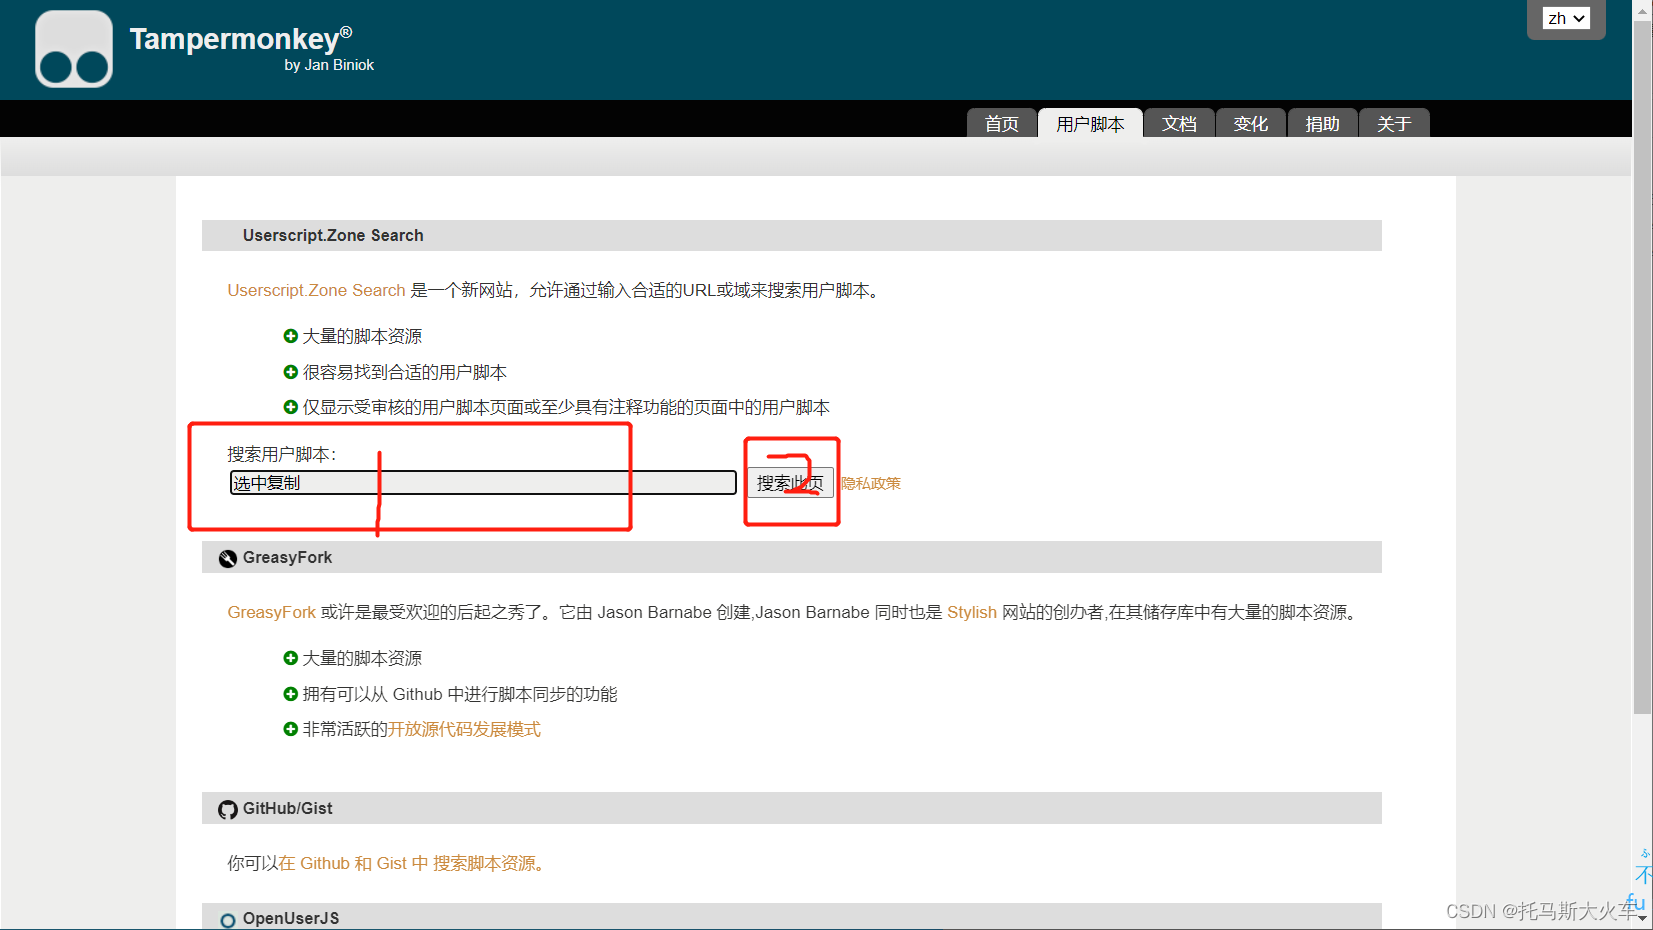Click the GreasyFork section icon
The image size is (1653, 930).
pos(228,558)
